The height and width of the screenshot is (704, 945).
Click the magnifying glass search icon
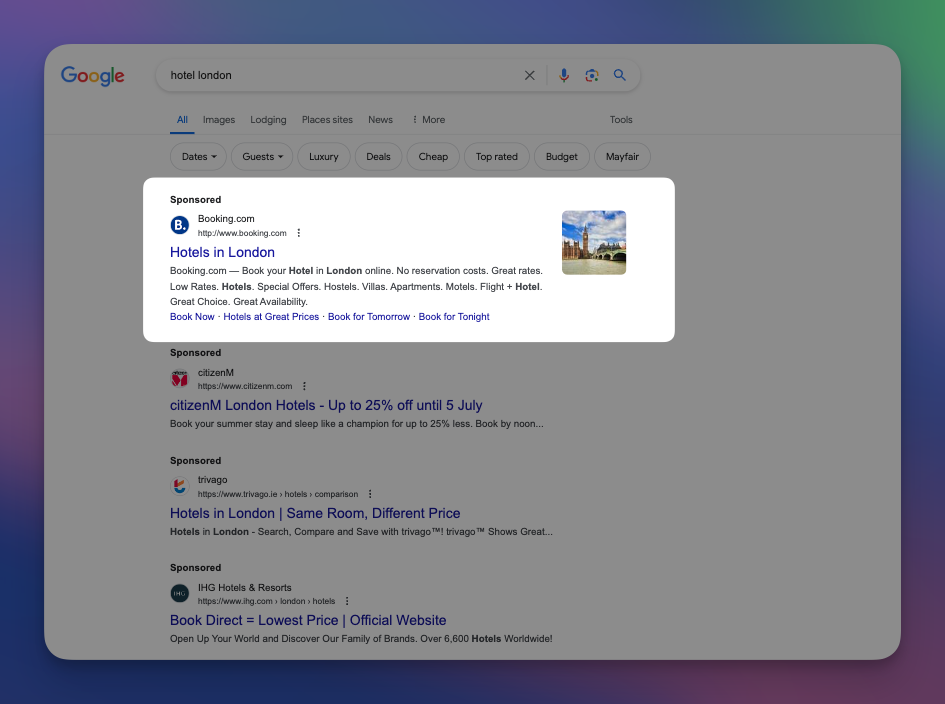click(x=620, y=75)
